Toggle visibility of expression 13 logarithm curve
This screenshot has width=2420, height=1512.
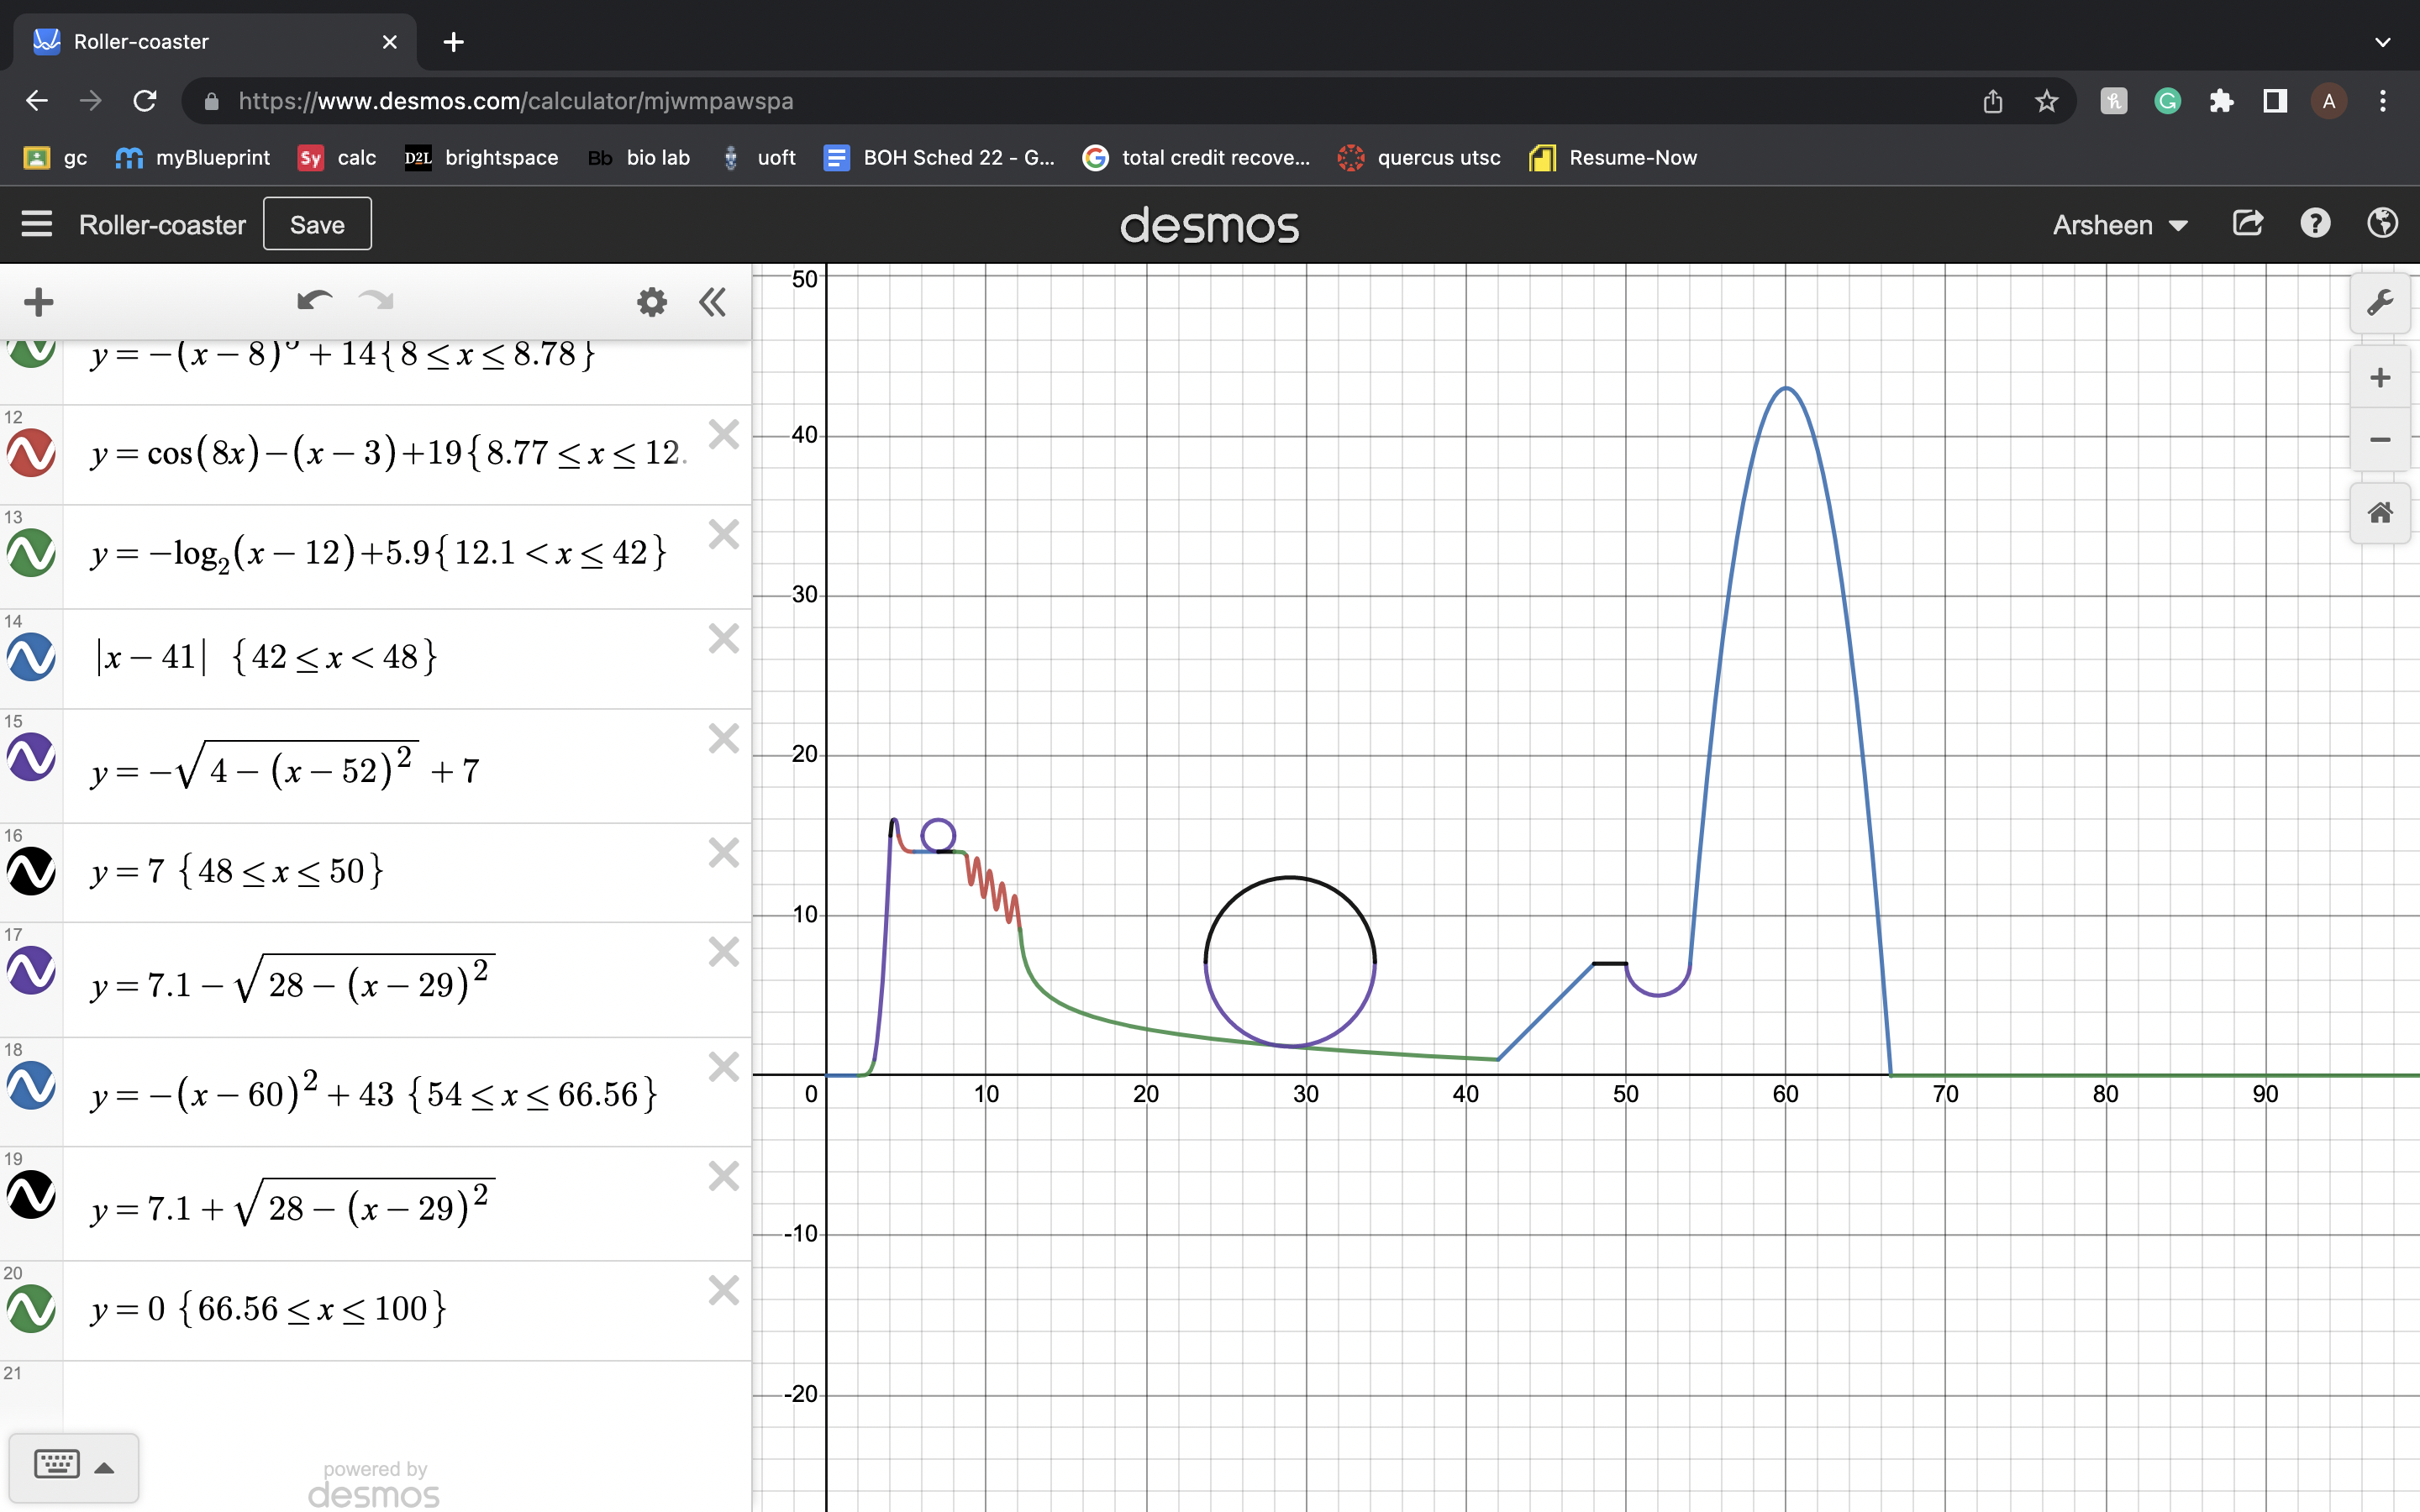[x=31, y=554]
